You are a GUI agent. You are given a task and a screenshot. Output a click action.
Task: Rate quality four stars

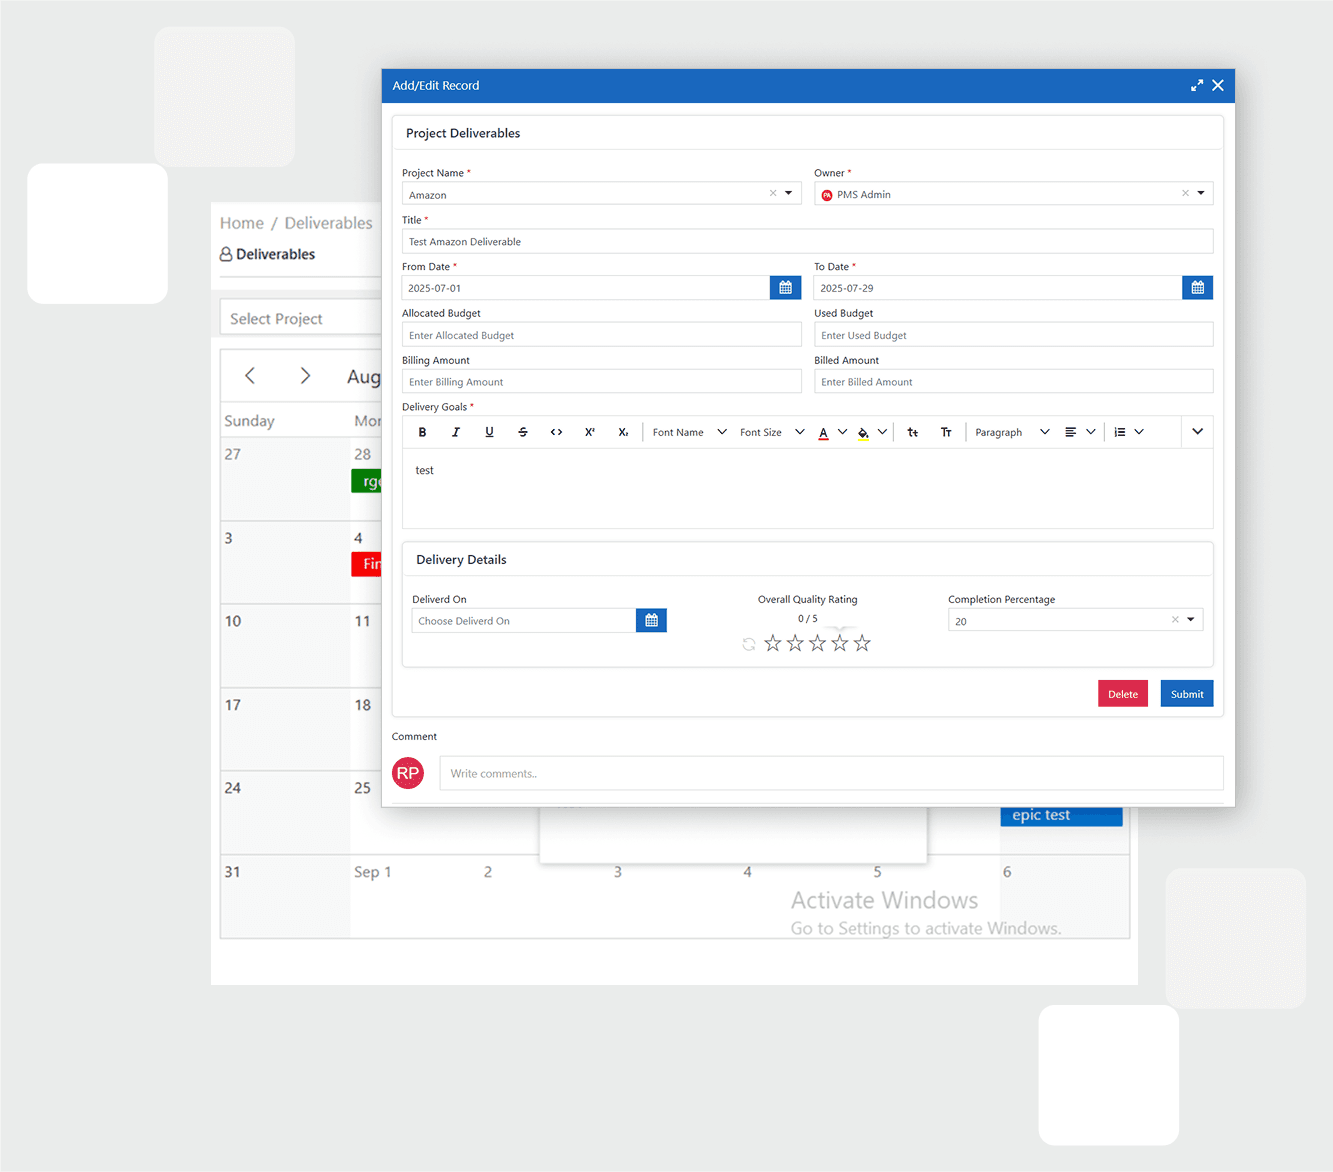point(840,643)
